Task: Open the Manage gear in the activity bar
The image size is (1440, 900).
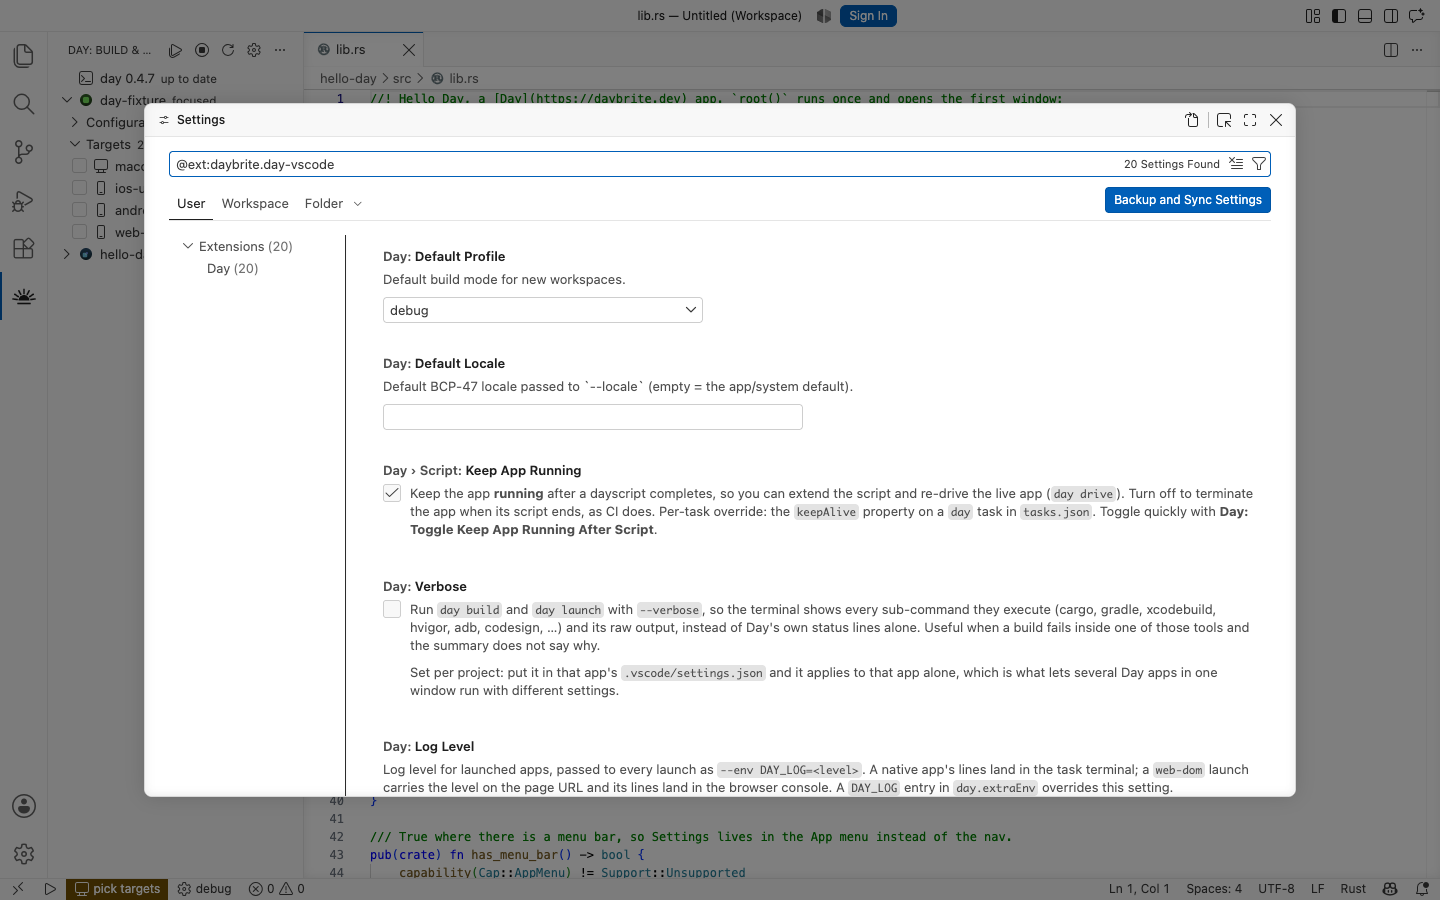Action: (24, 854)
